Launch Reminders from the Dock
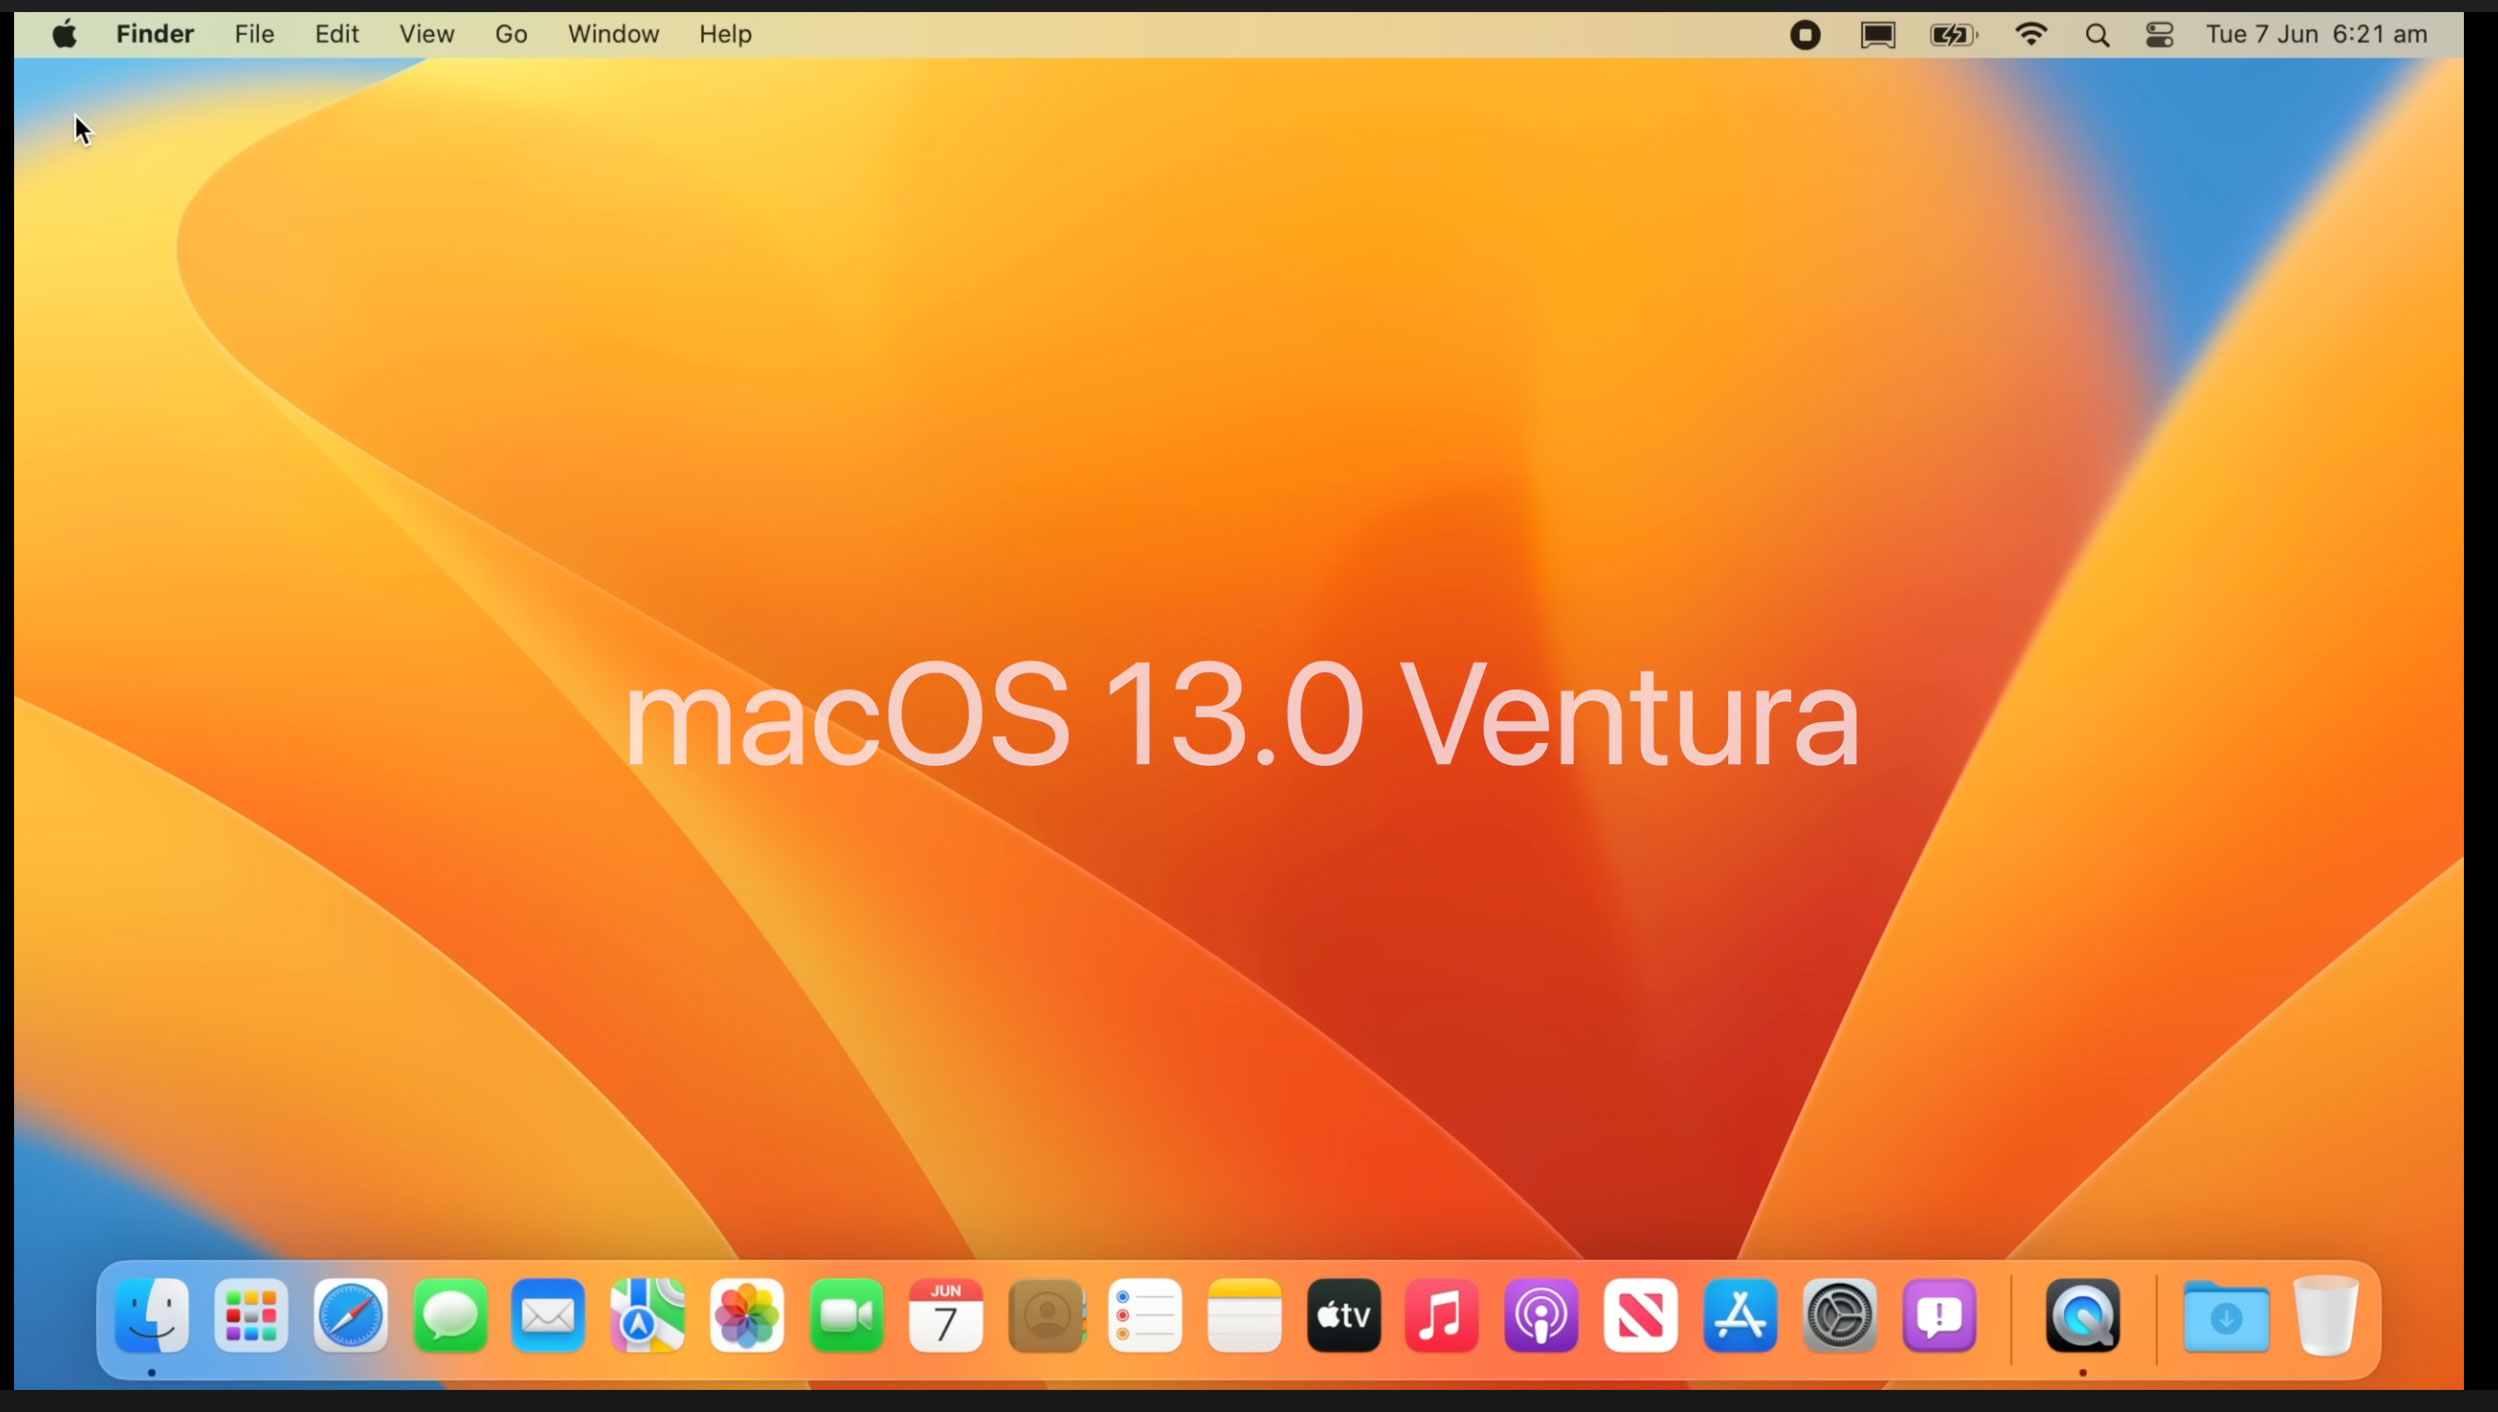The height and width of the screenshot is (1412, 2498). point(1145,1316)
